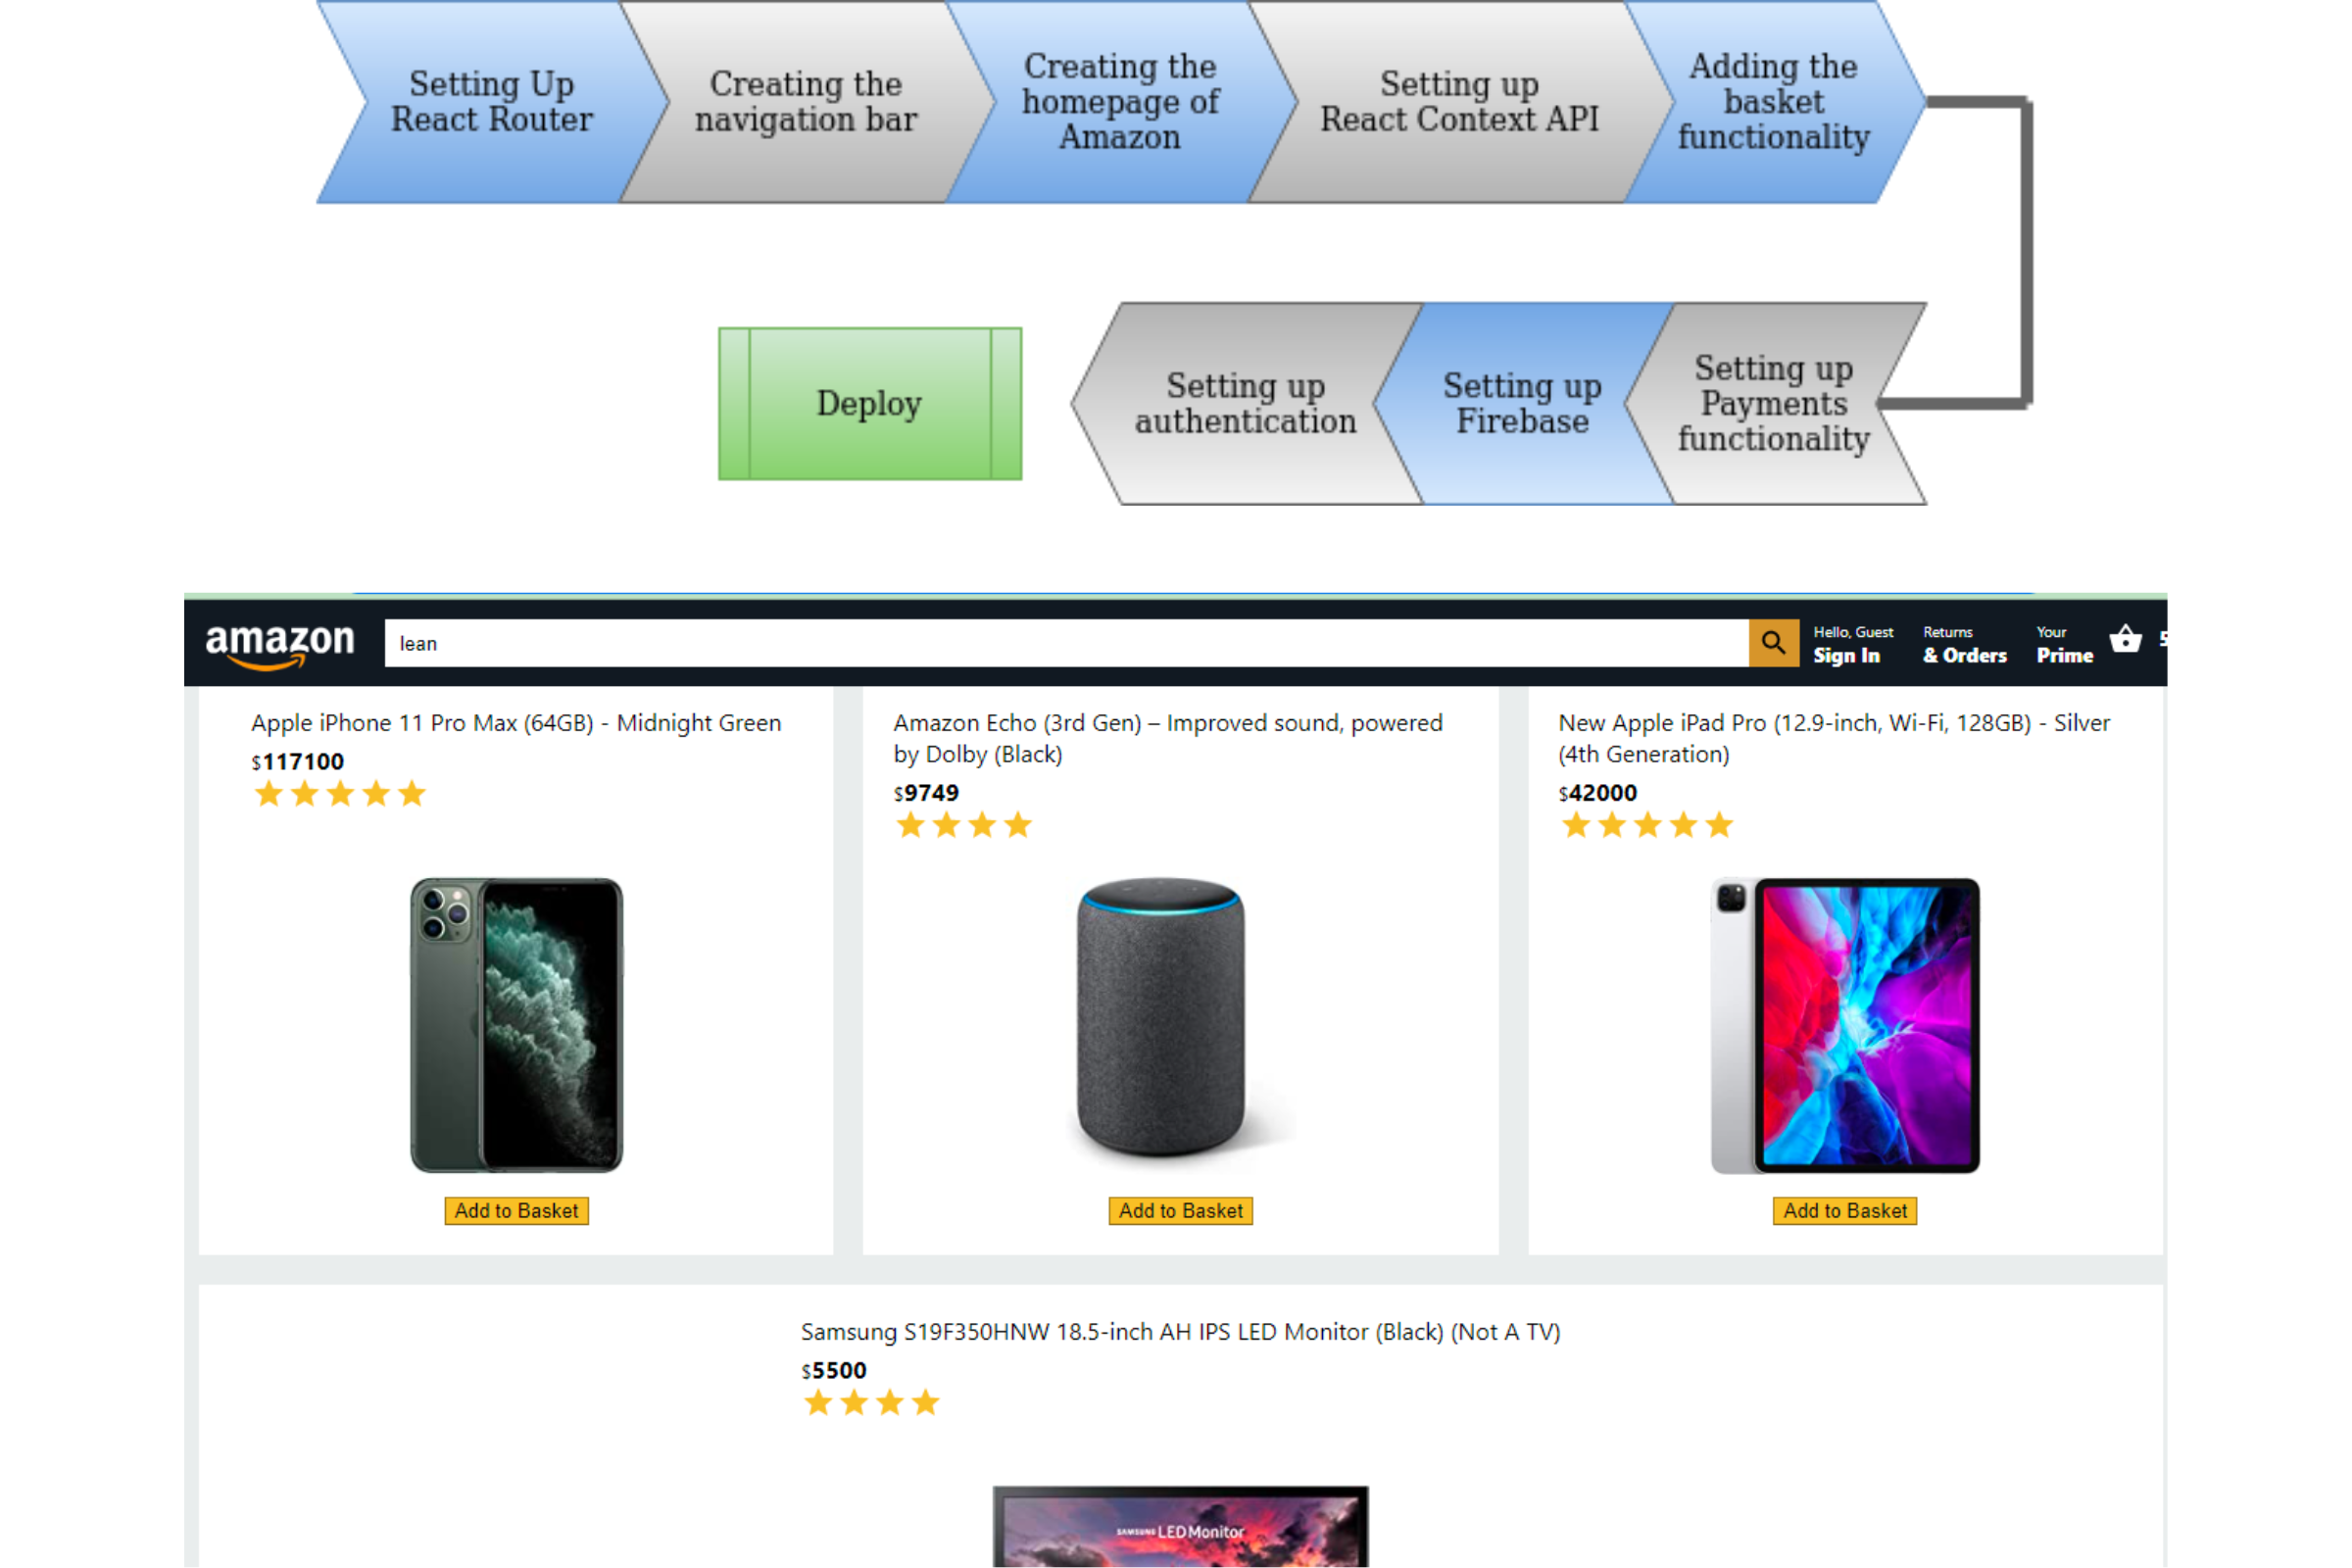Click the Samsung LED monitor image
2352x1568 pixels.
[1181, 1526]
